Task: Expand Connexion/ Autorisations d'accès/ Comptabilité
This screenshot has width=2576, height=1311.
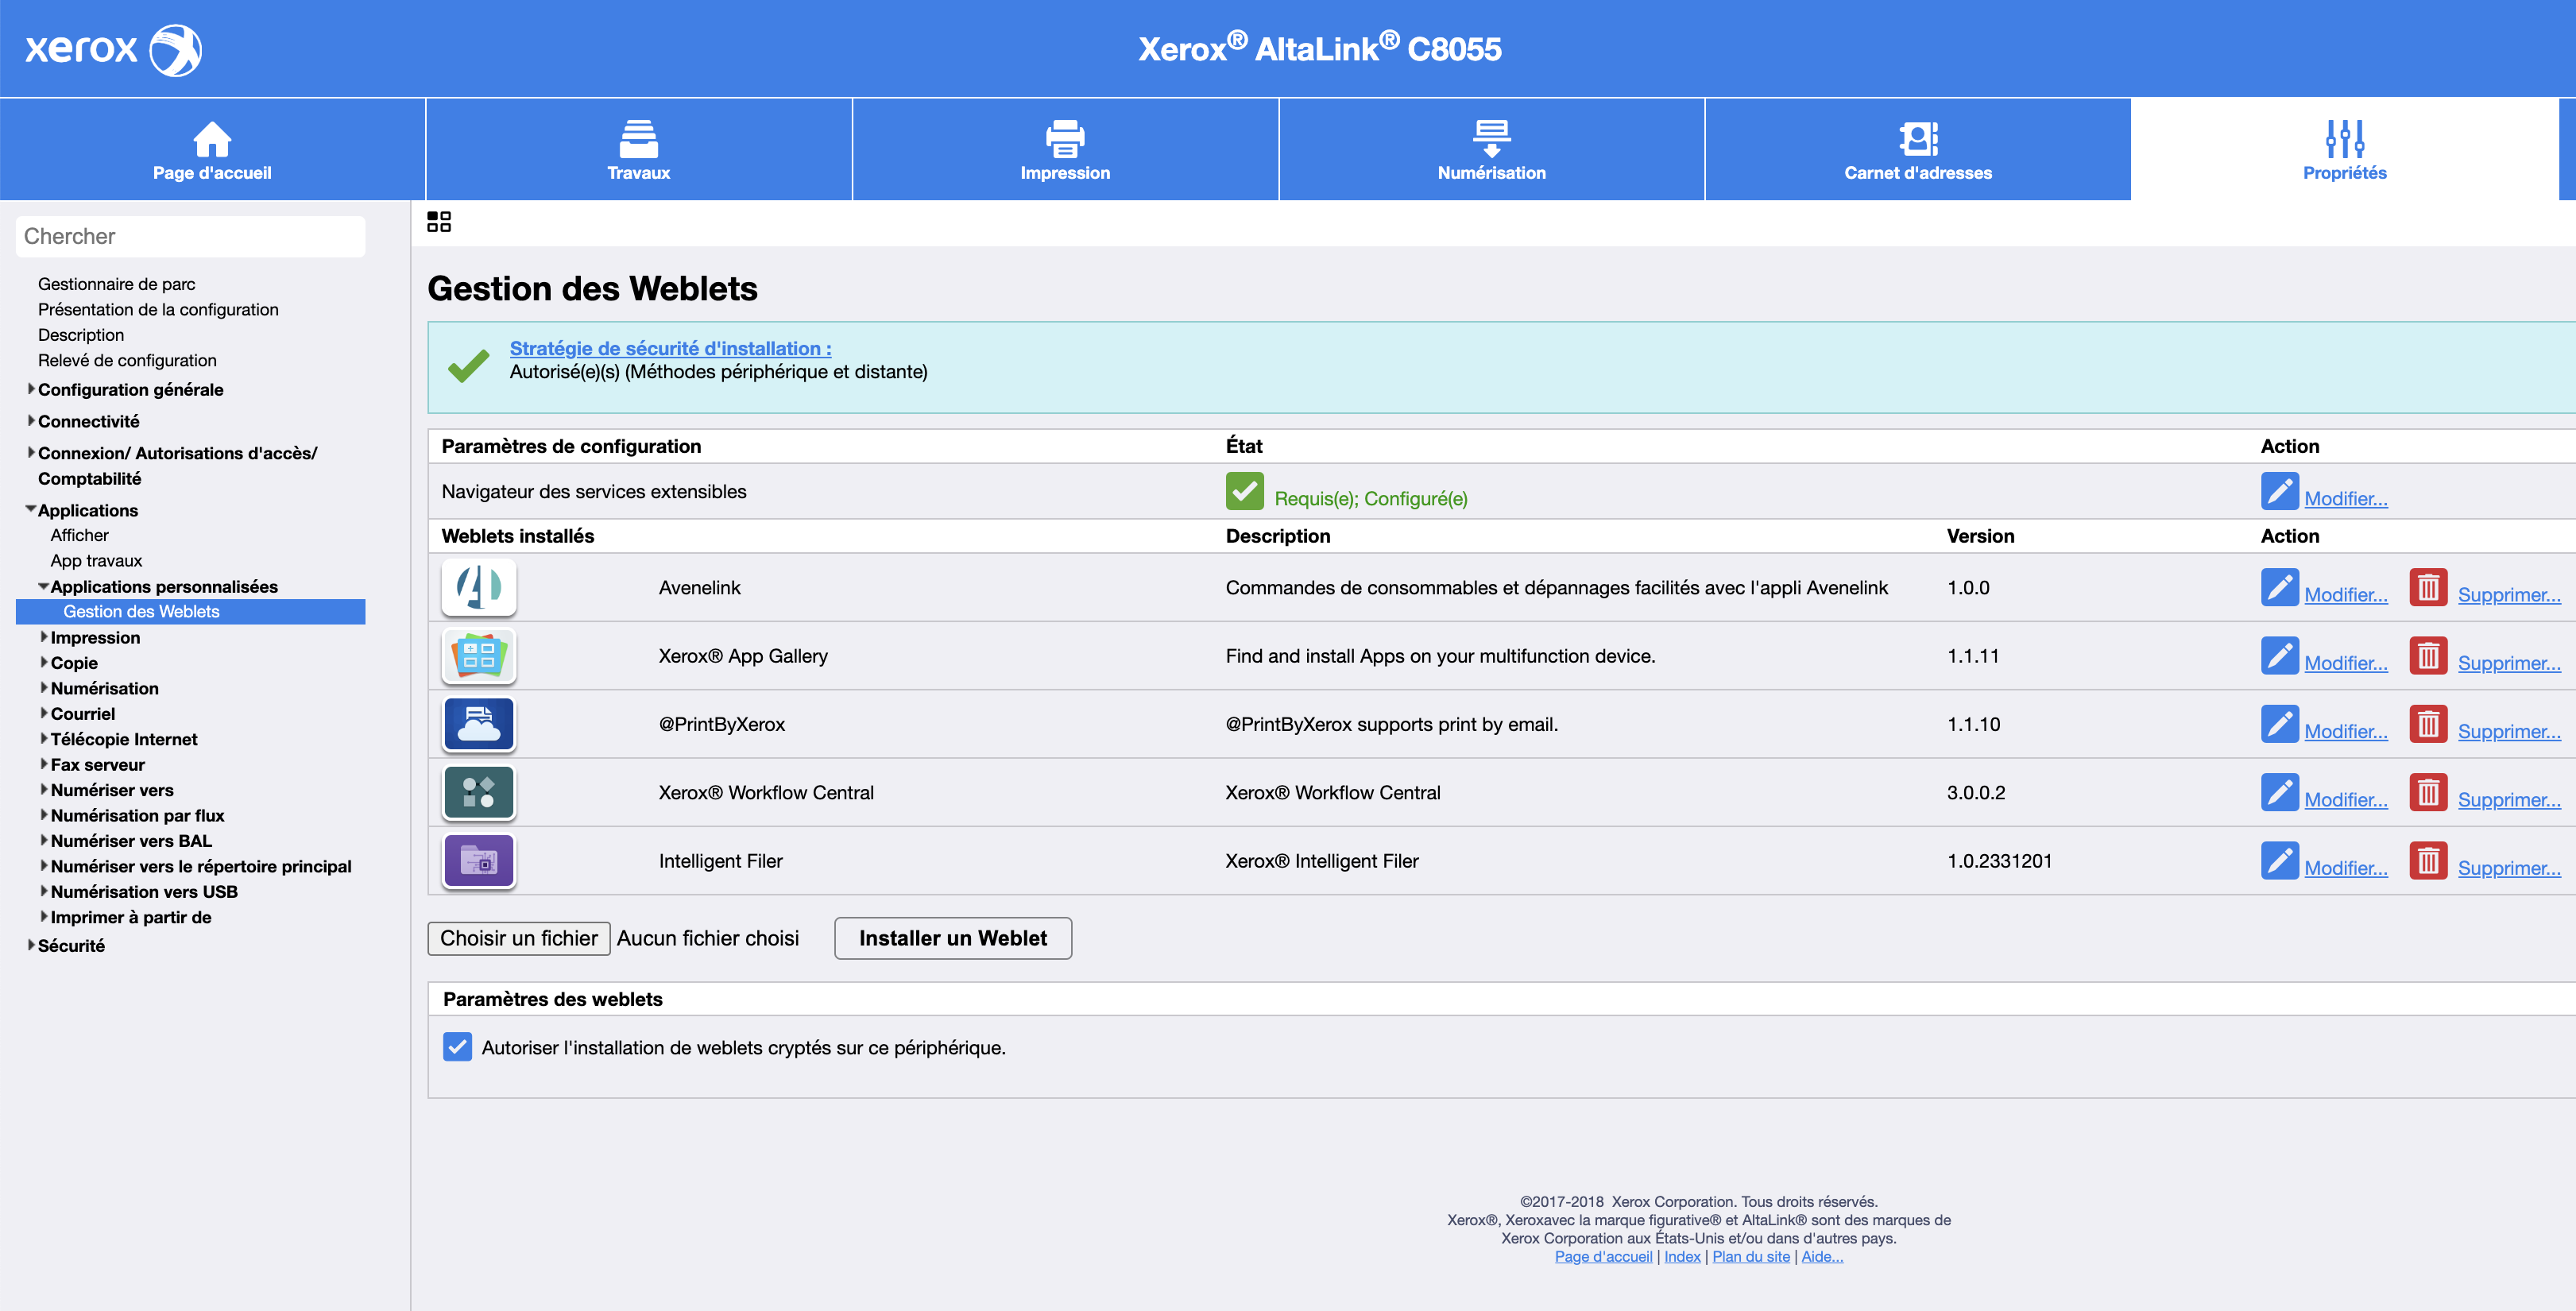Action: coord(31,452)
